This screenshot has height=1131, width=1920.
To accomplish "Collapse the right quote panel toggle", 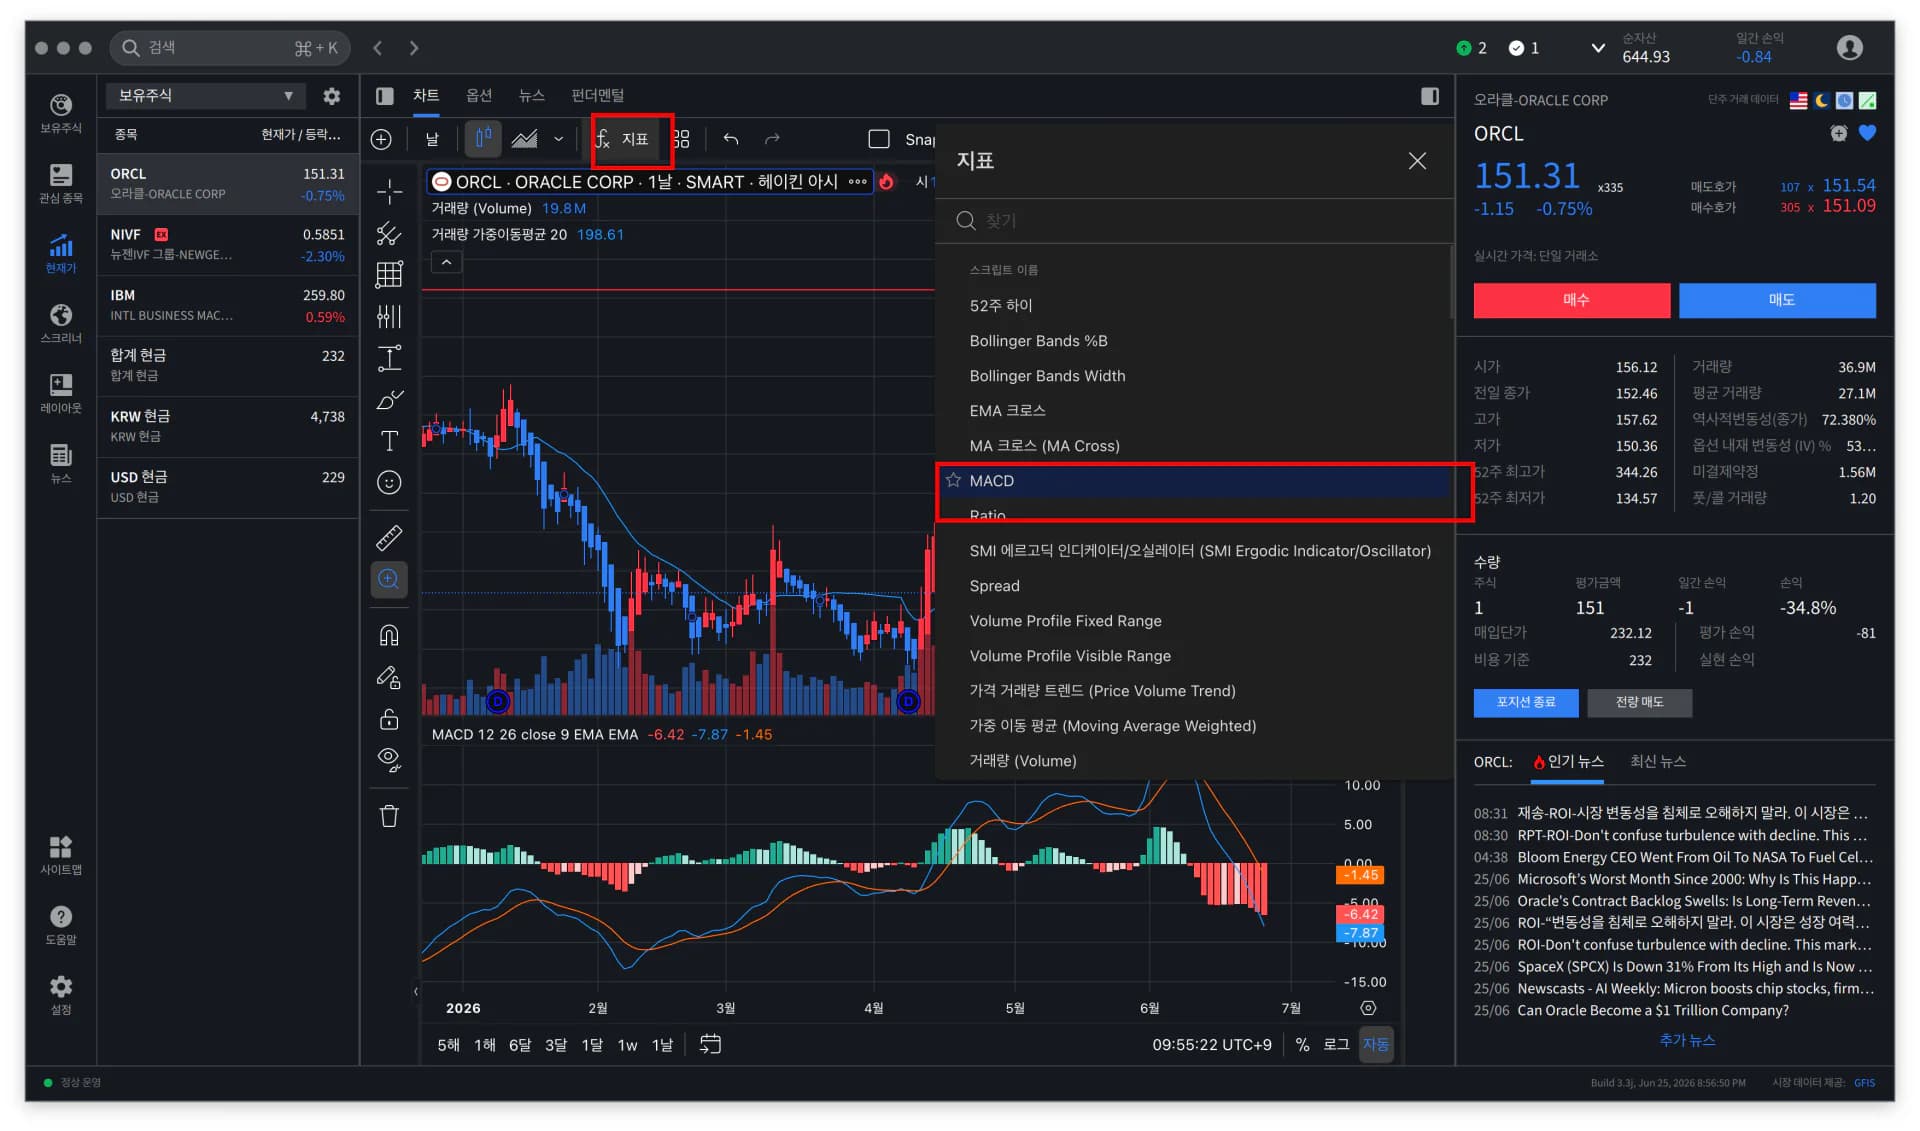I will tap(1430, 96).
